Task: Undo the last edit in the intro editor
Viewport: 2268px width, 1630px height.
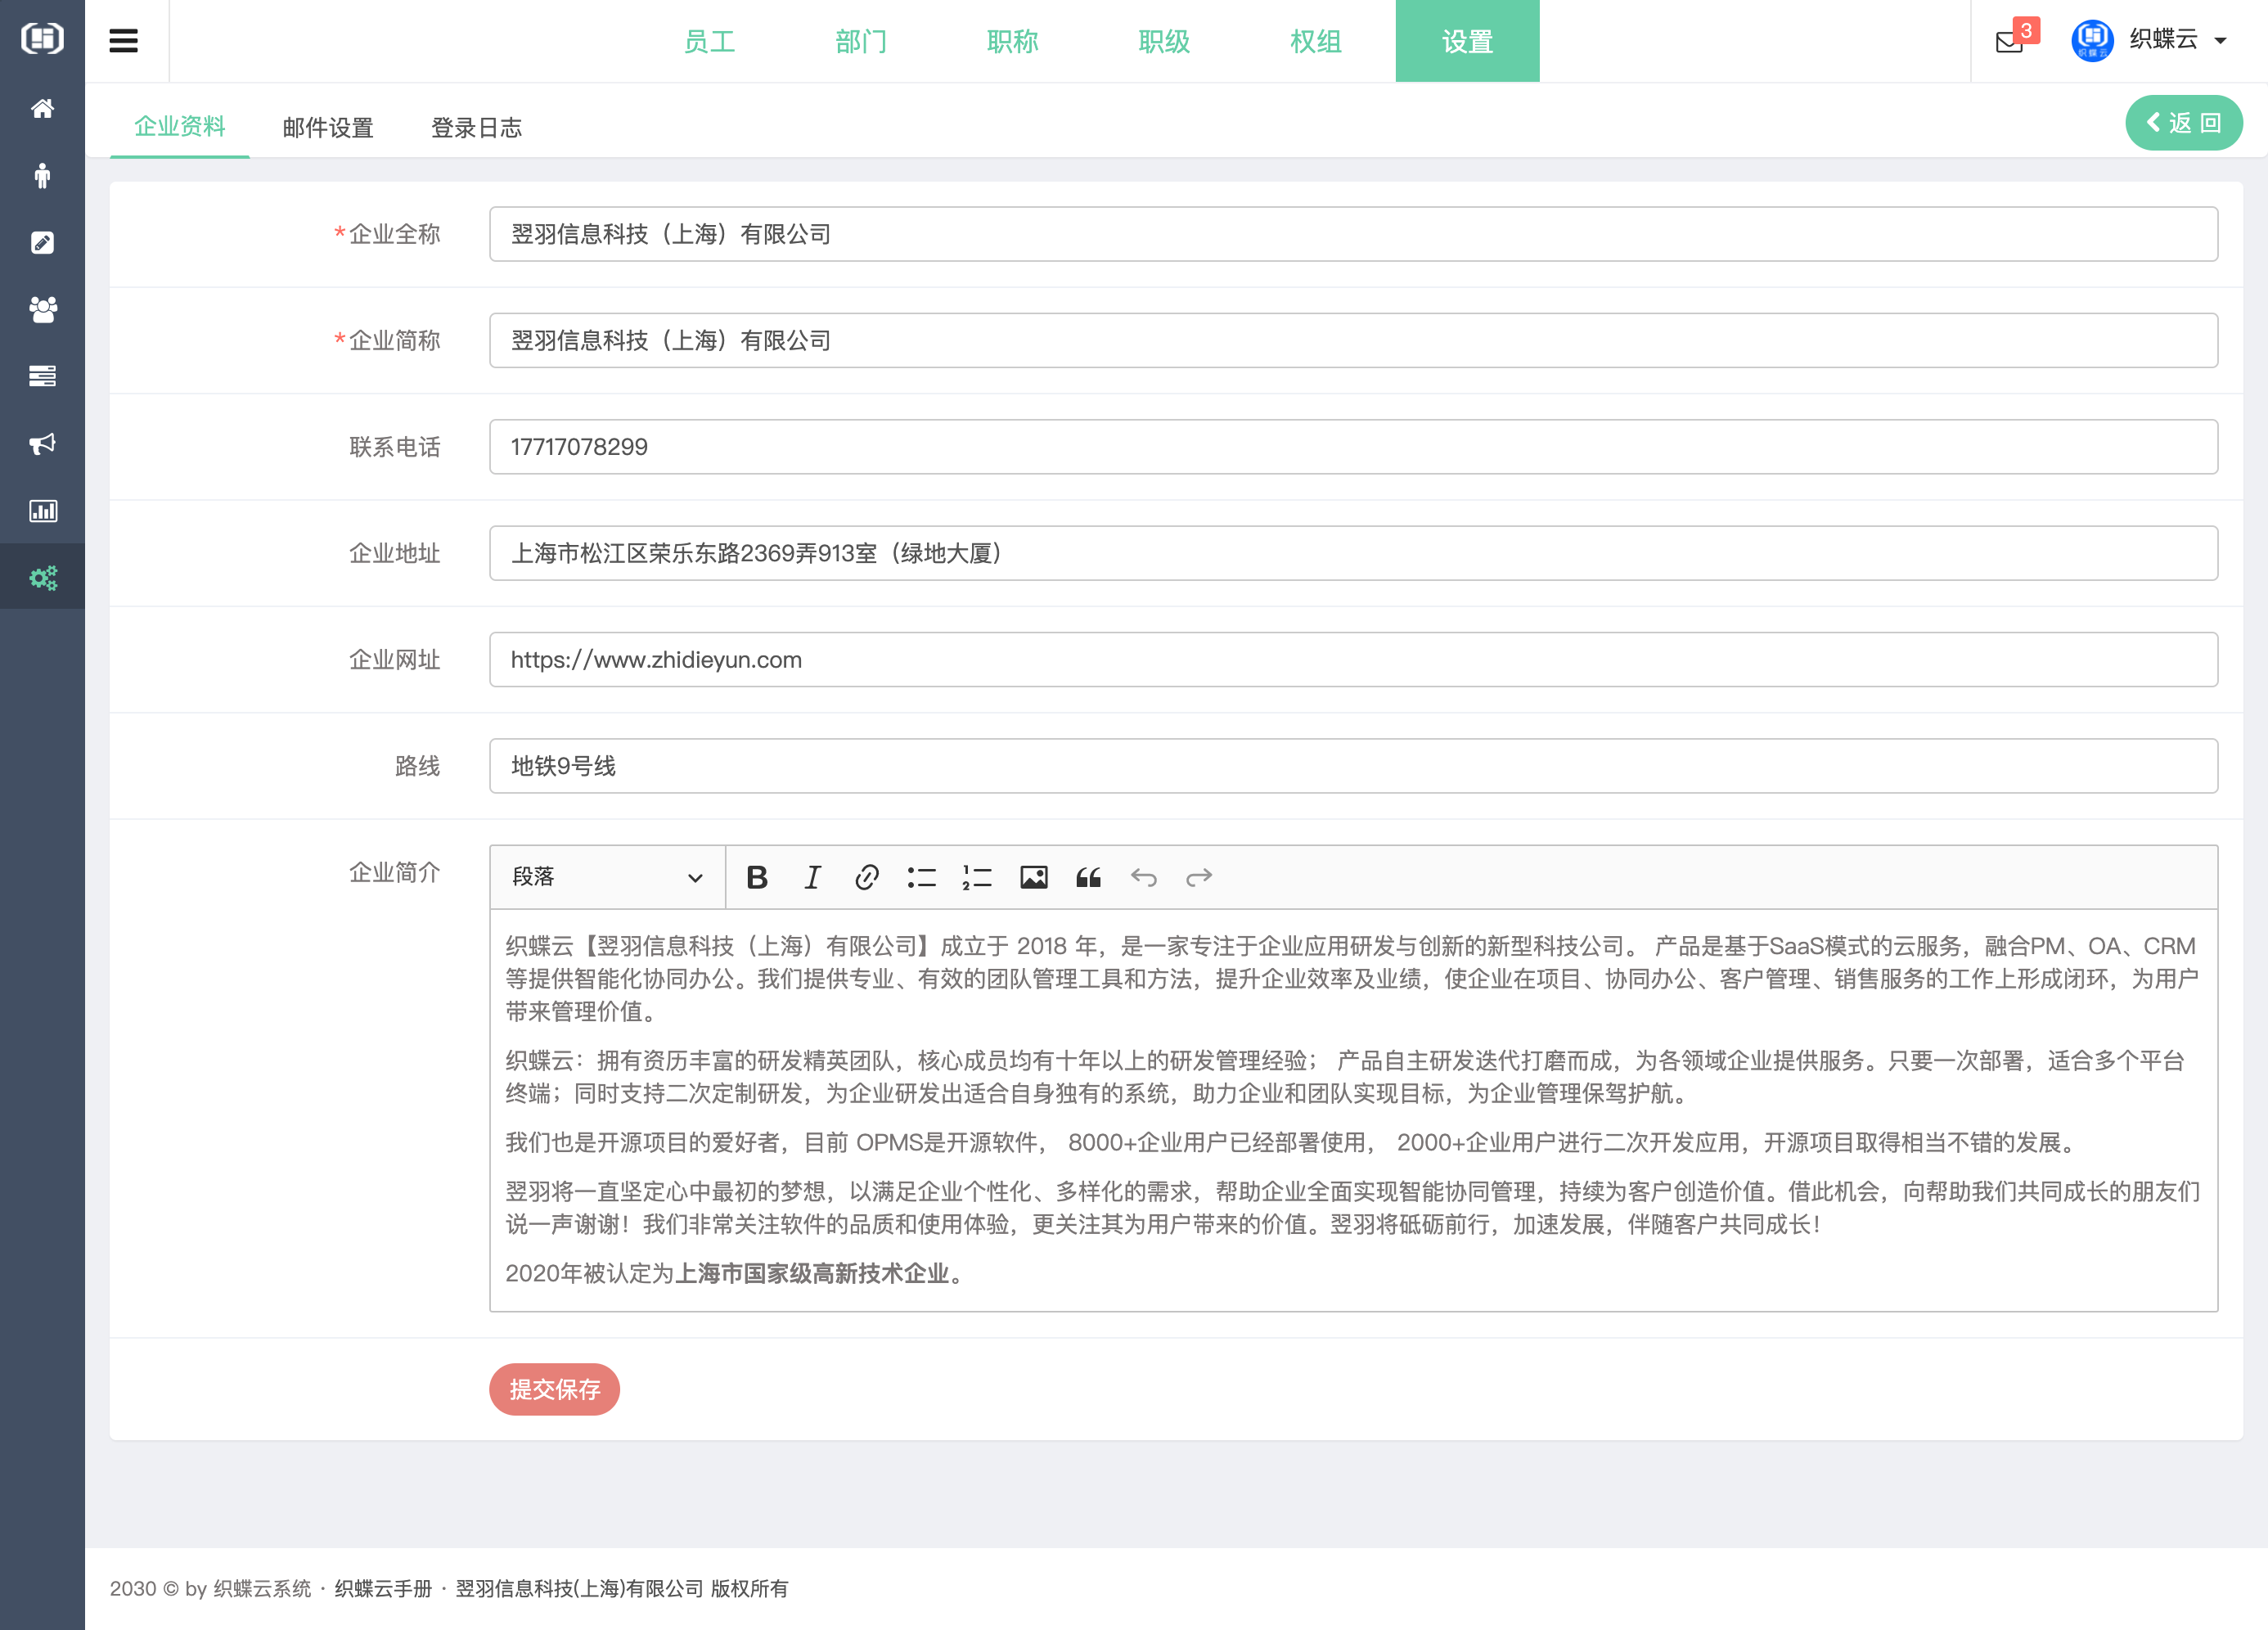Action: (x=1144, y=877)
